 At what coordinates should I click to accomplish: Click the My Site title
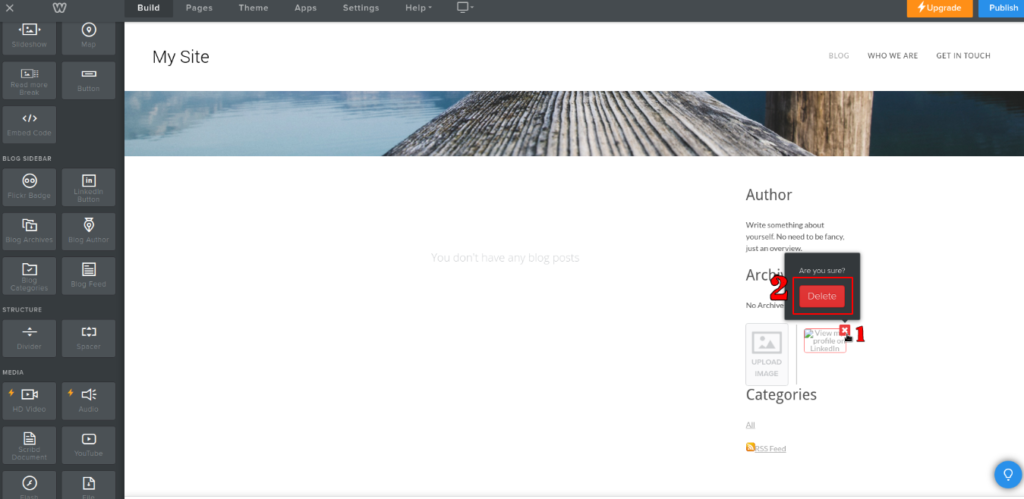click(x=181, y=57)
